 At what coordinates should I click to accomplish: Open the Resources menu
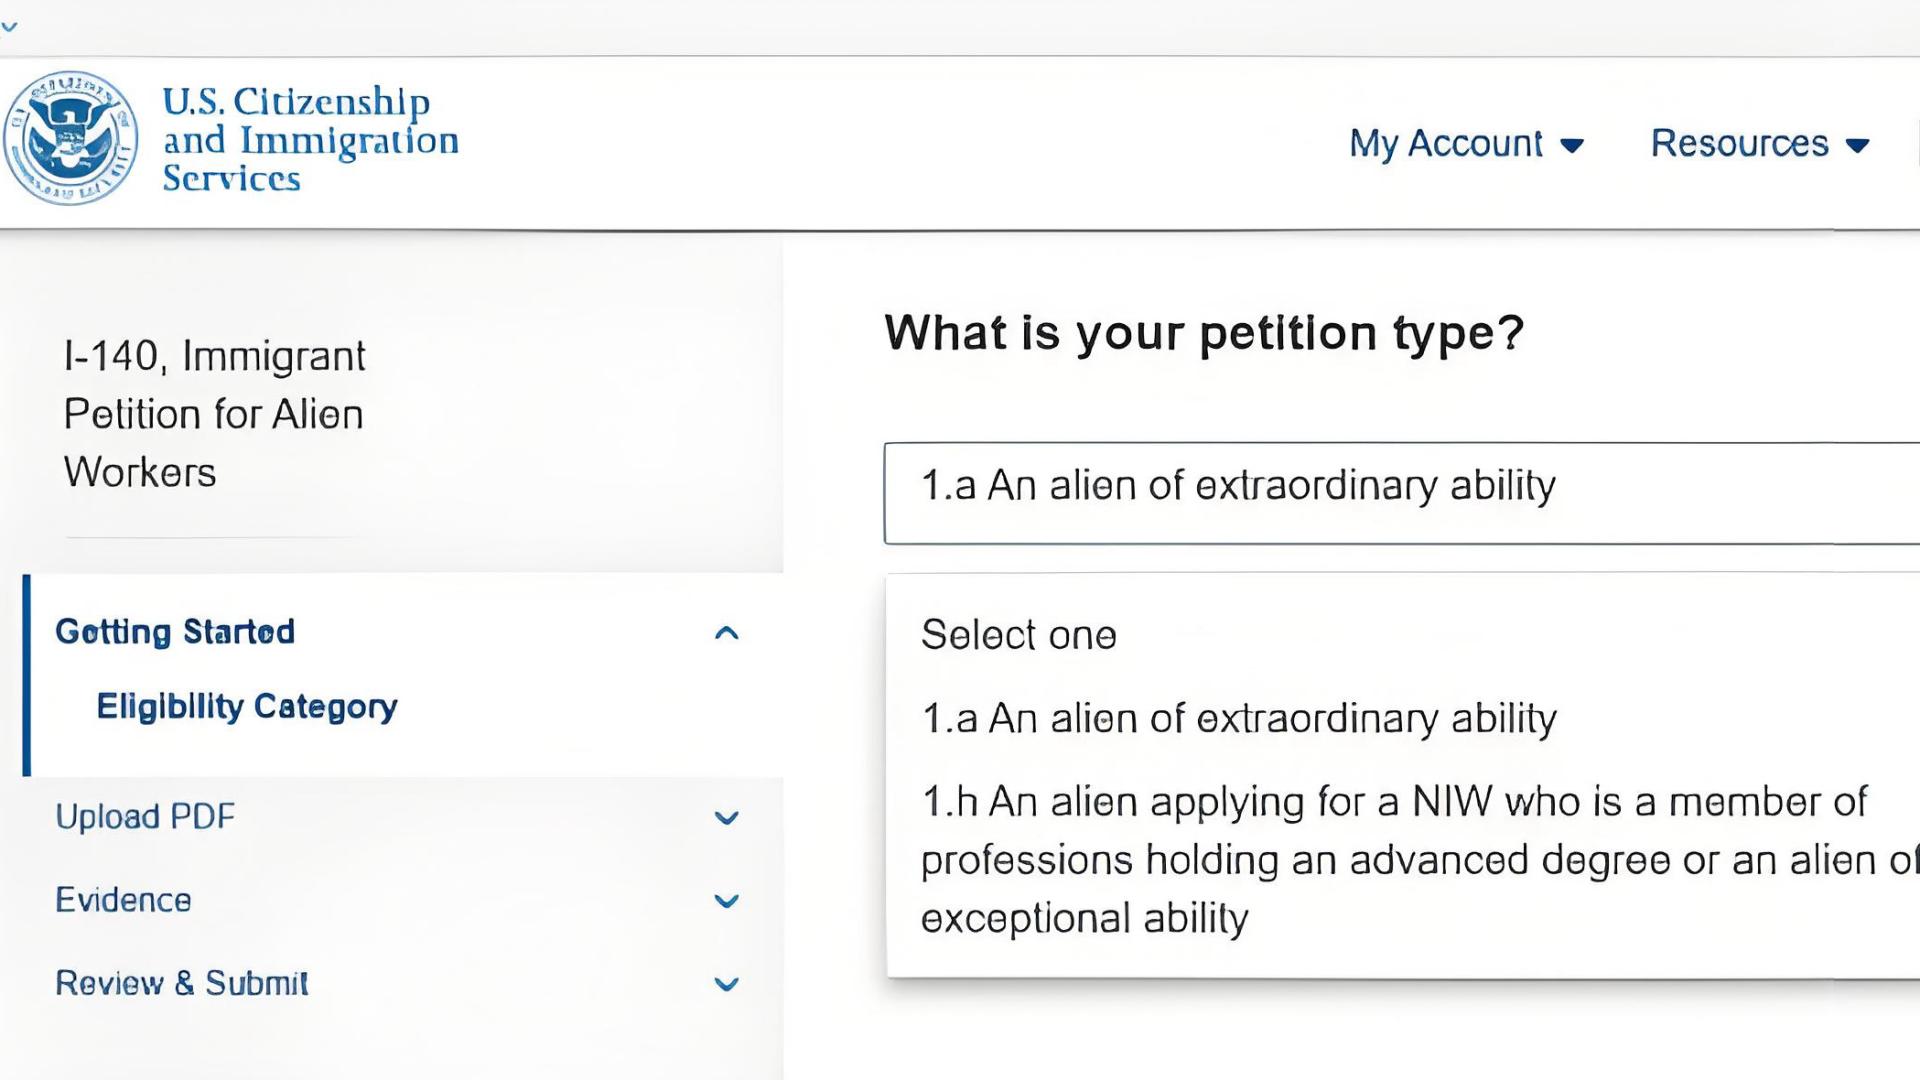1739,144
